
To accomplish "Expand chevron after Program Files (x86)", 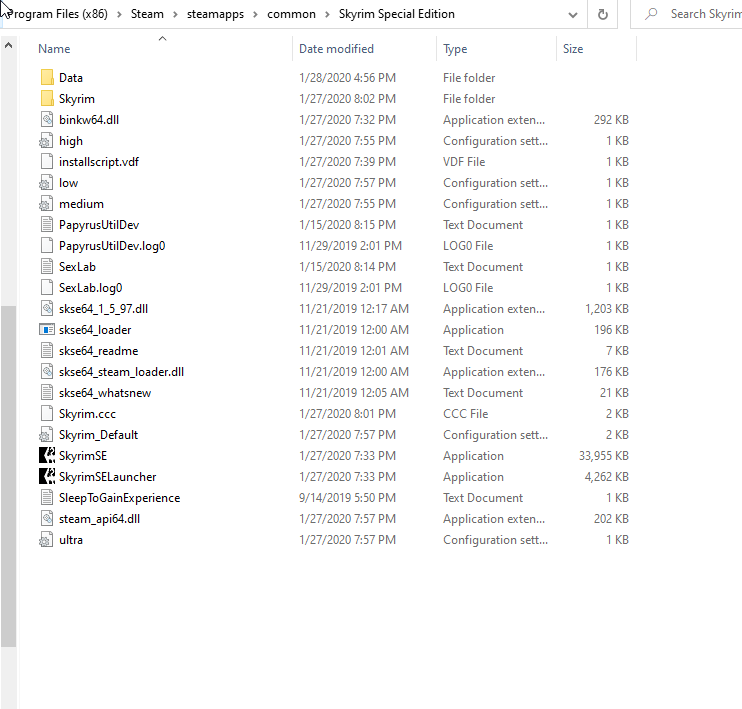I will [x=119, y=15].
